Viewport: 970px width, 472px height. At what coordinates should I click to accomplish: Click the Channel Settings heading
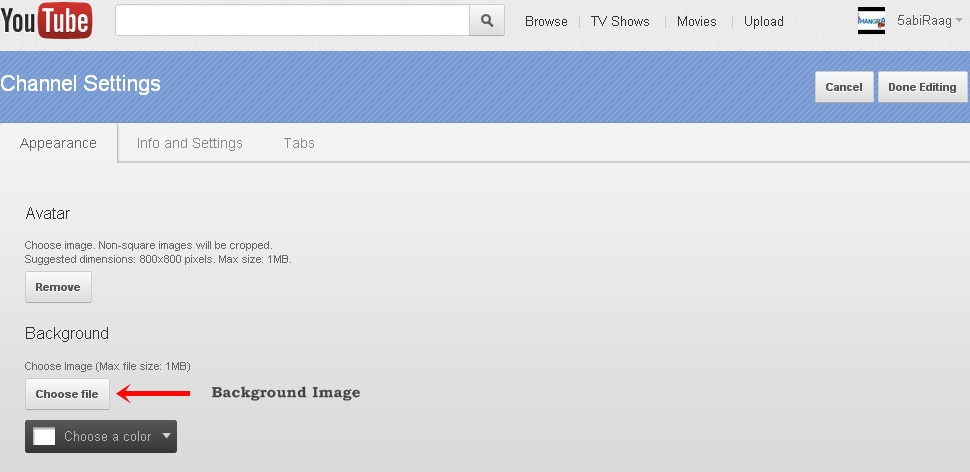coord(80,84)
